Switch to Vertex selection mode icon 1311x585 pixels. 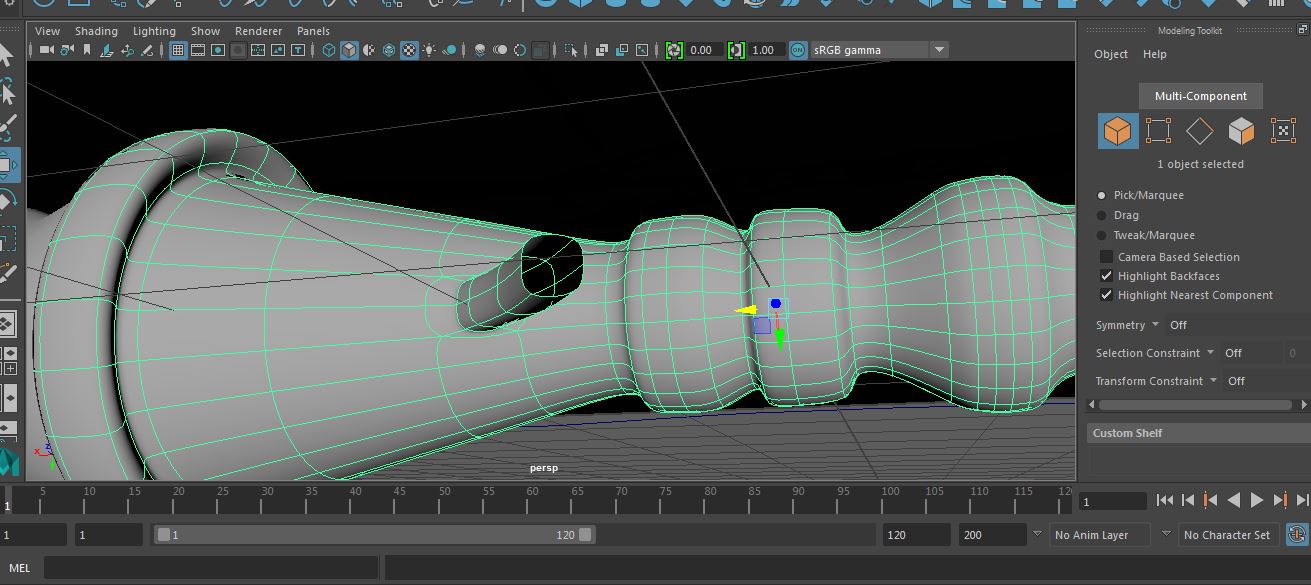tap(1158, 131)
